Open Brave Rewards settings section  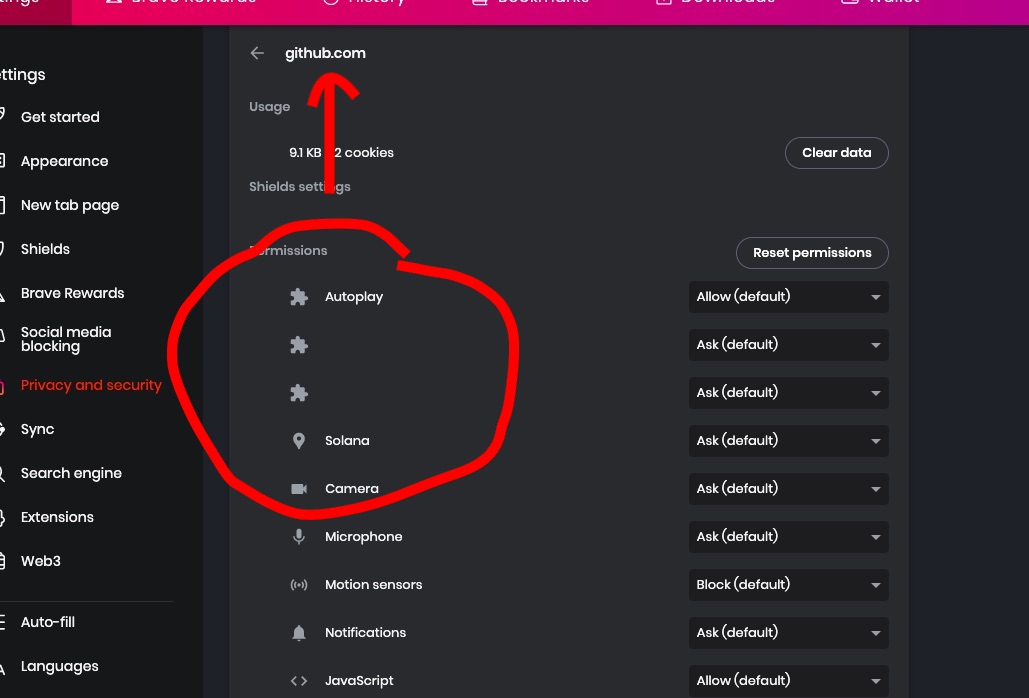72,293
